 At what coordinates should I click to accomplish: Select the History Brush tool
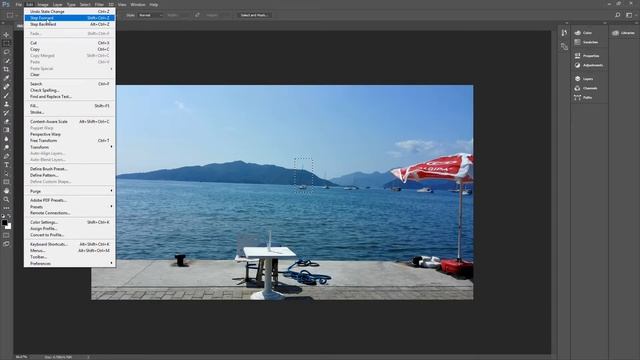pyautogui.click(x=6, y=113)
